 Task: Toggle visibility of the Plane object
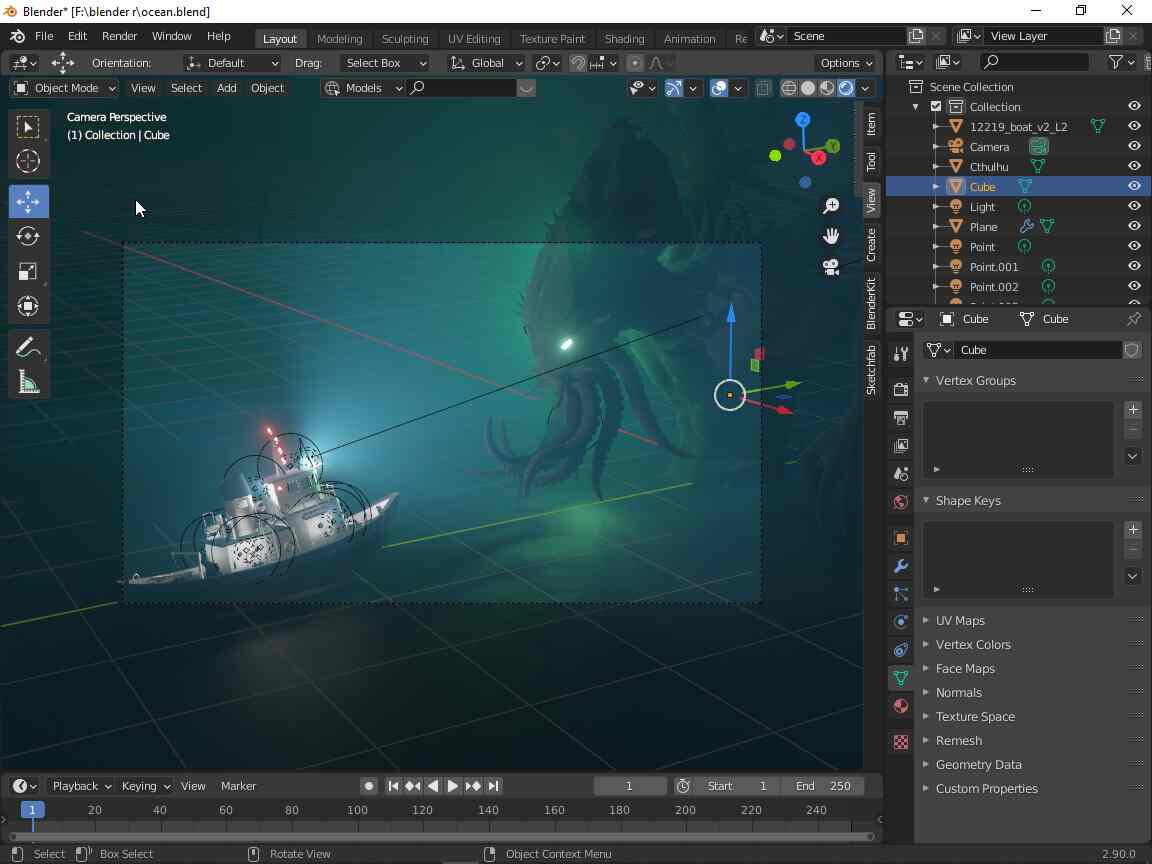pyautogui.click(x=1134, y=226)
